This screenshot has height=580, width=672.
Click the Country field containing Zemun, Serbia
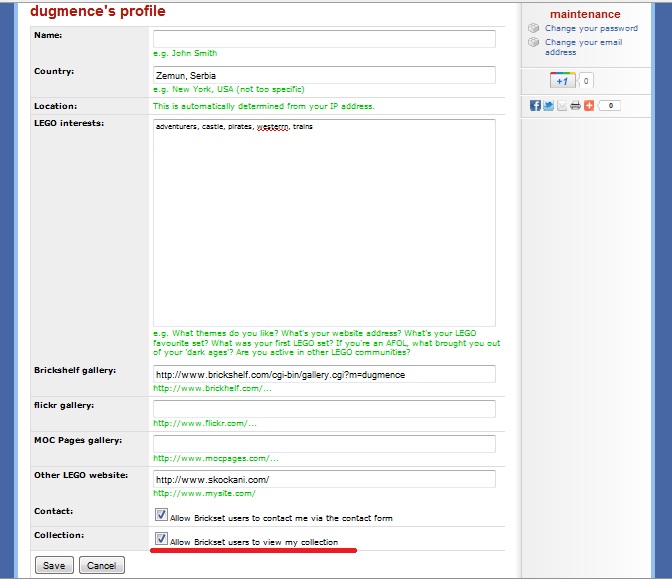[x=324, y=75]
